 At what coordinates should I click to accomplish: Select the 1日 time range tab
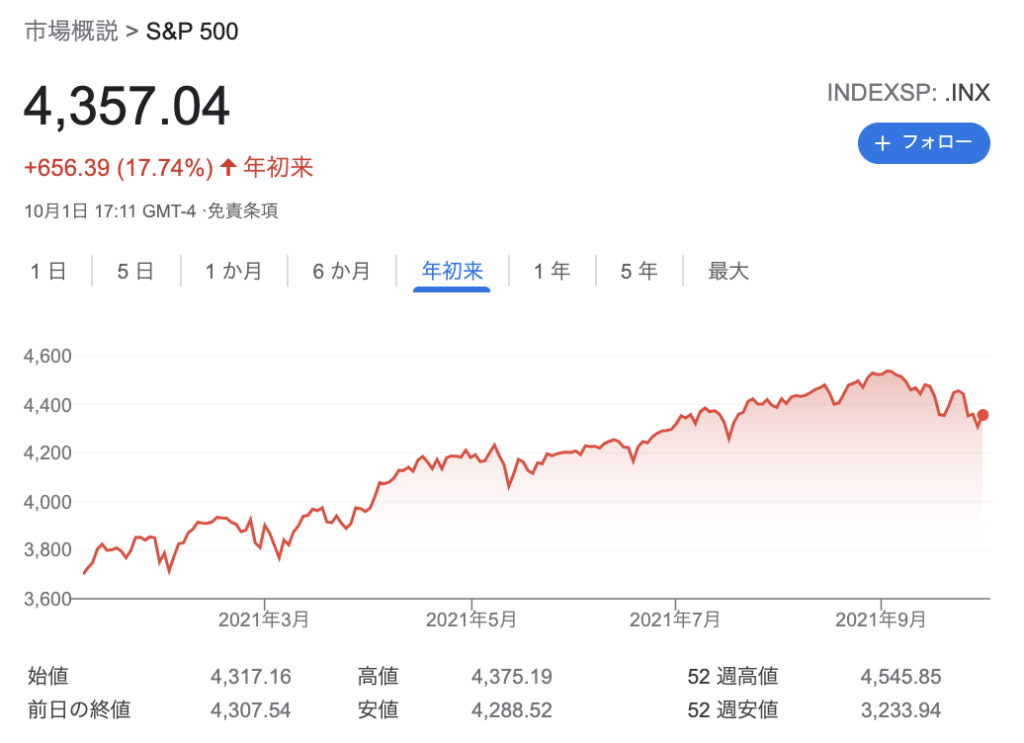(x=48, y=271)
